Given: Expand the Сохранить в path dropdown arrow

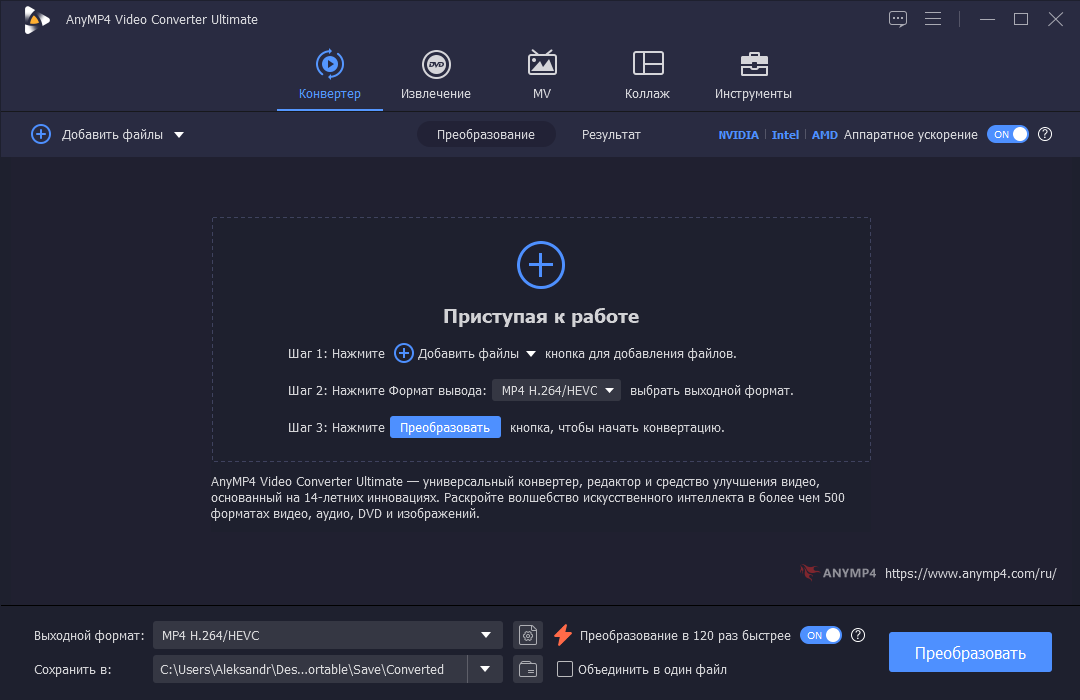Looking at the screenshot, I should coord(485,669).
